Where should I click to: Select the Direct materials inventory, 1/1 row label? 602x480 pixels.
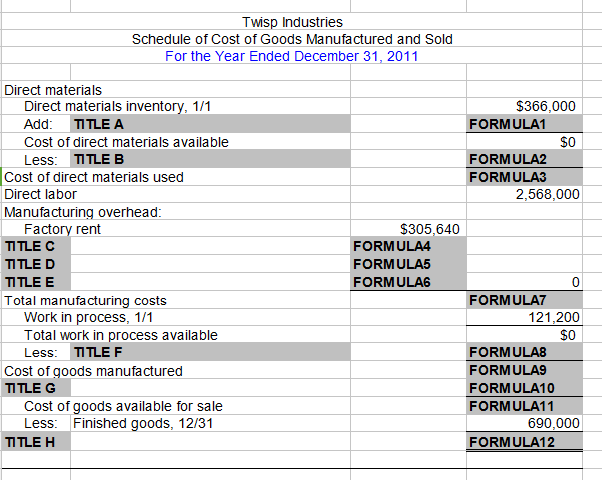coord(117,106)
